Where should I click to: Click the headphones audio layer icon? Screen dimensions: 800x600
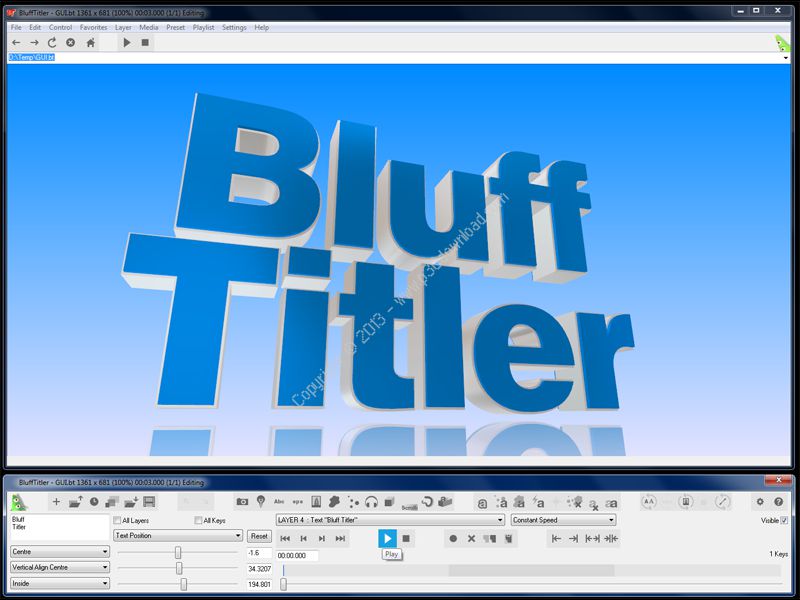pos(371,502)
